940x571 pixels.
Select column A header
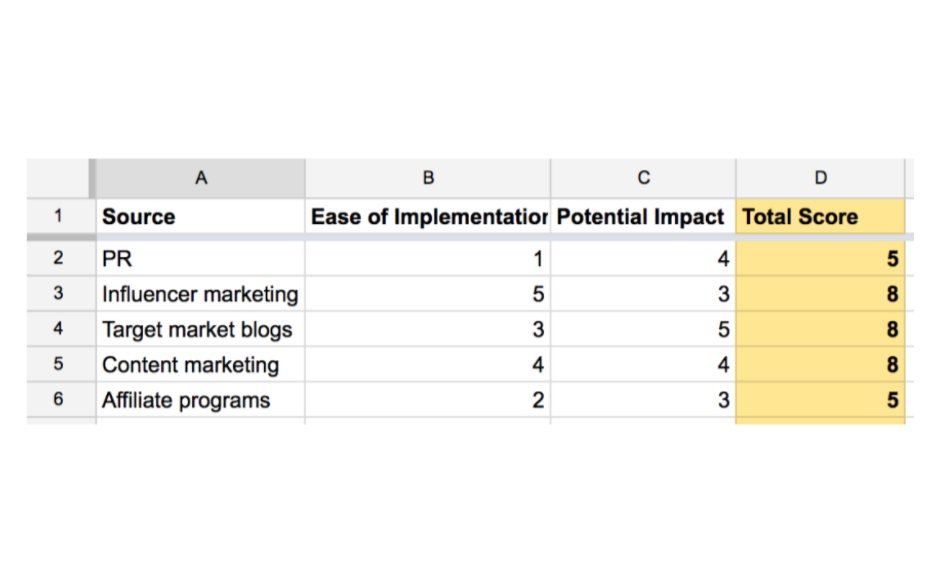pyautogui.click(x=200, y=178)
